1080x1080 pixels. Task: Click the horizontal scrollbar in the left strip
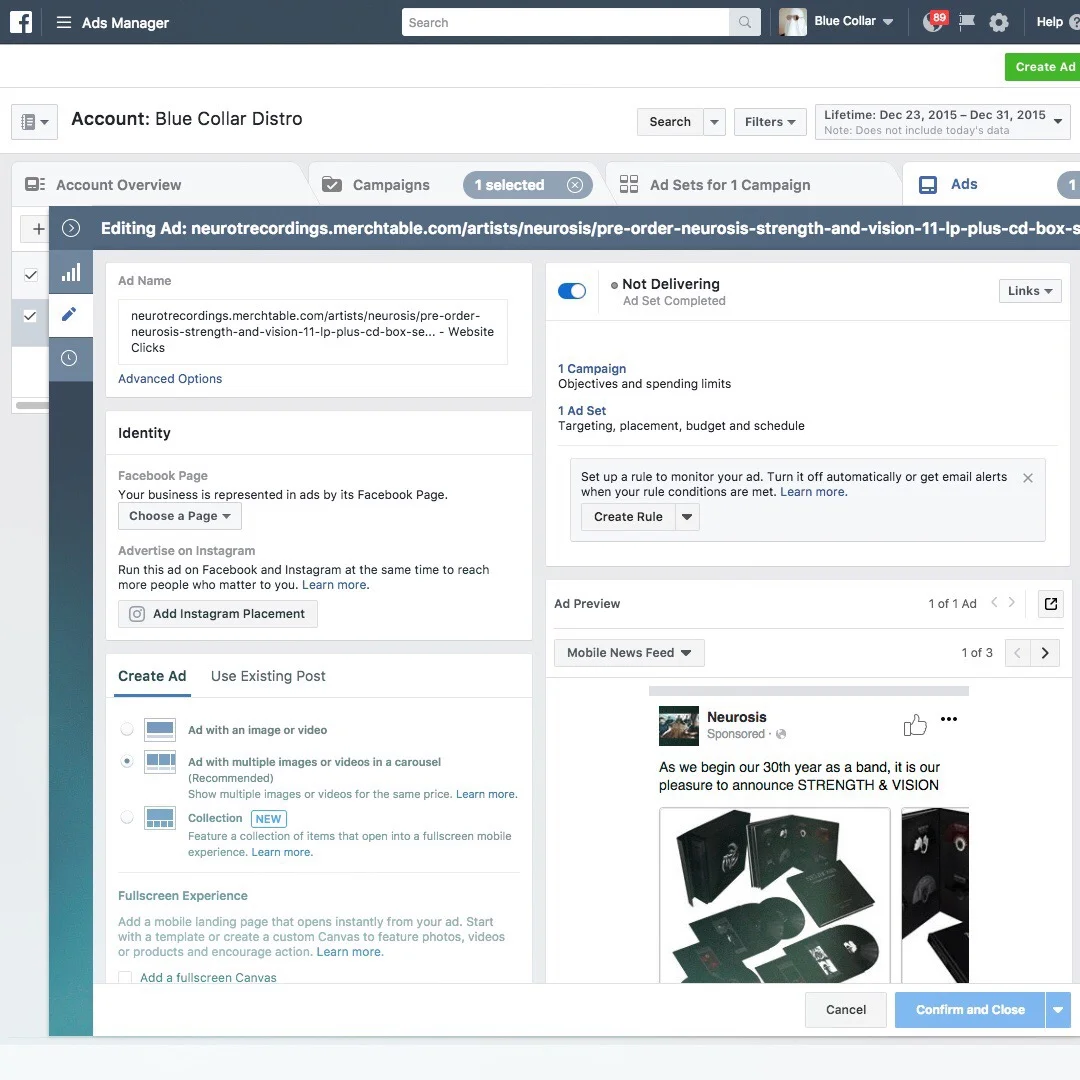click(32, 405)
